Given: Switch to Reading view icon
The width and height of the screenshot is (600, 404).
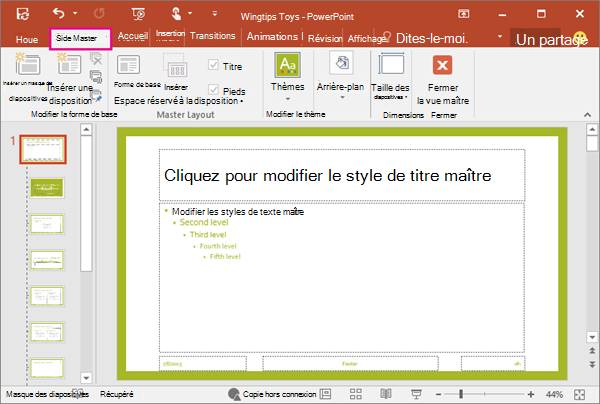Looking at the screenshot, I should click(x=386, y=394).
